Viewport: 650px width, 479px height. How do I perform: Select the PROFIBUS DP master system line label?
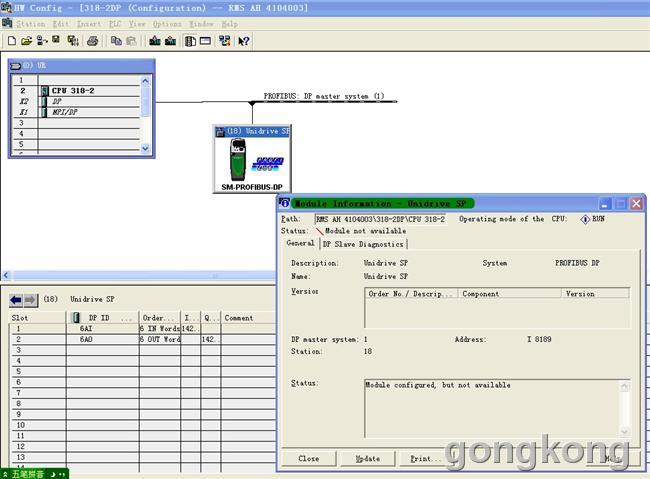click(324, 96)
